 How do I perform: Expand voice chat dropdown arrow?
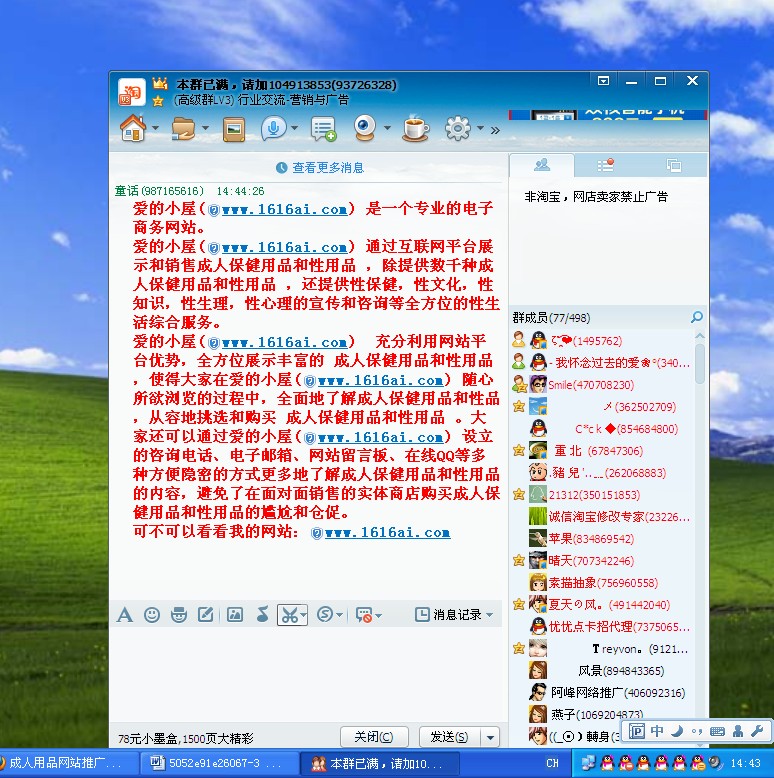click(x=295, y=128)
